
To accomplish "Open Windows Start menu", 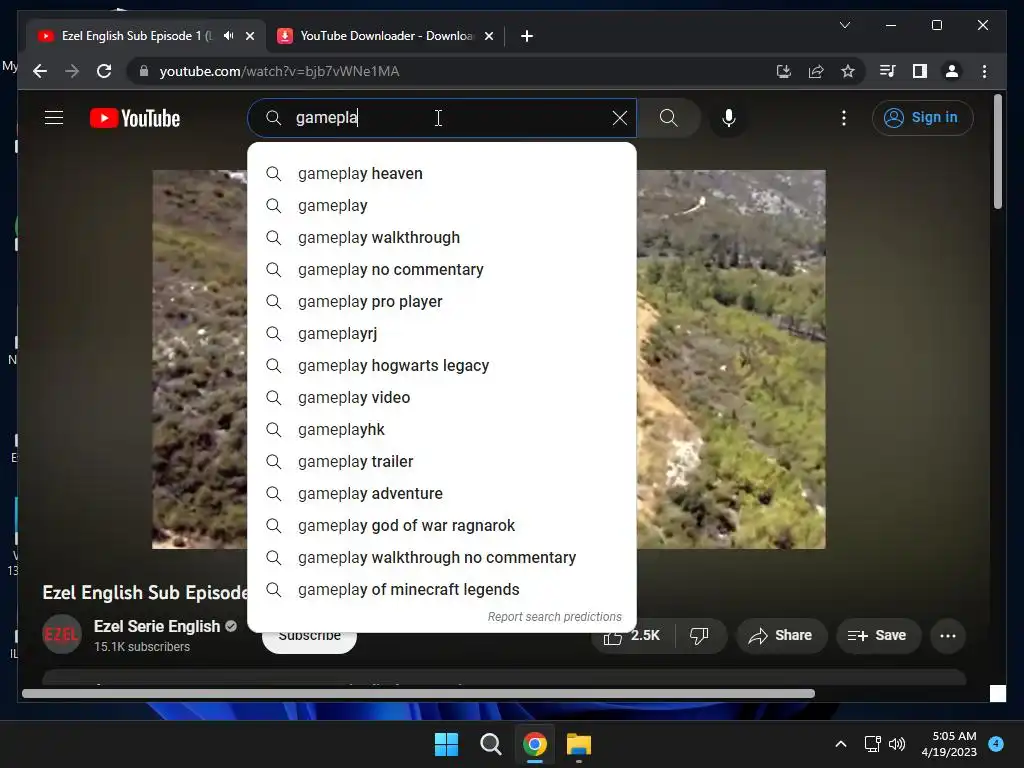I will click(x=447, y=744).
